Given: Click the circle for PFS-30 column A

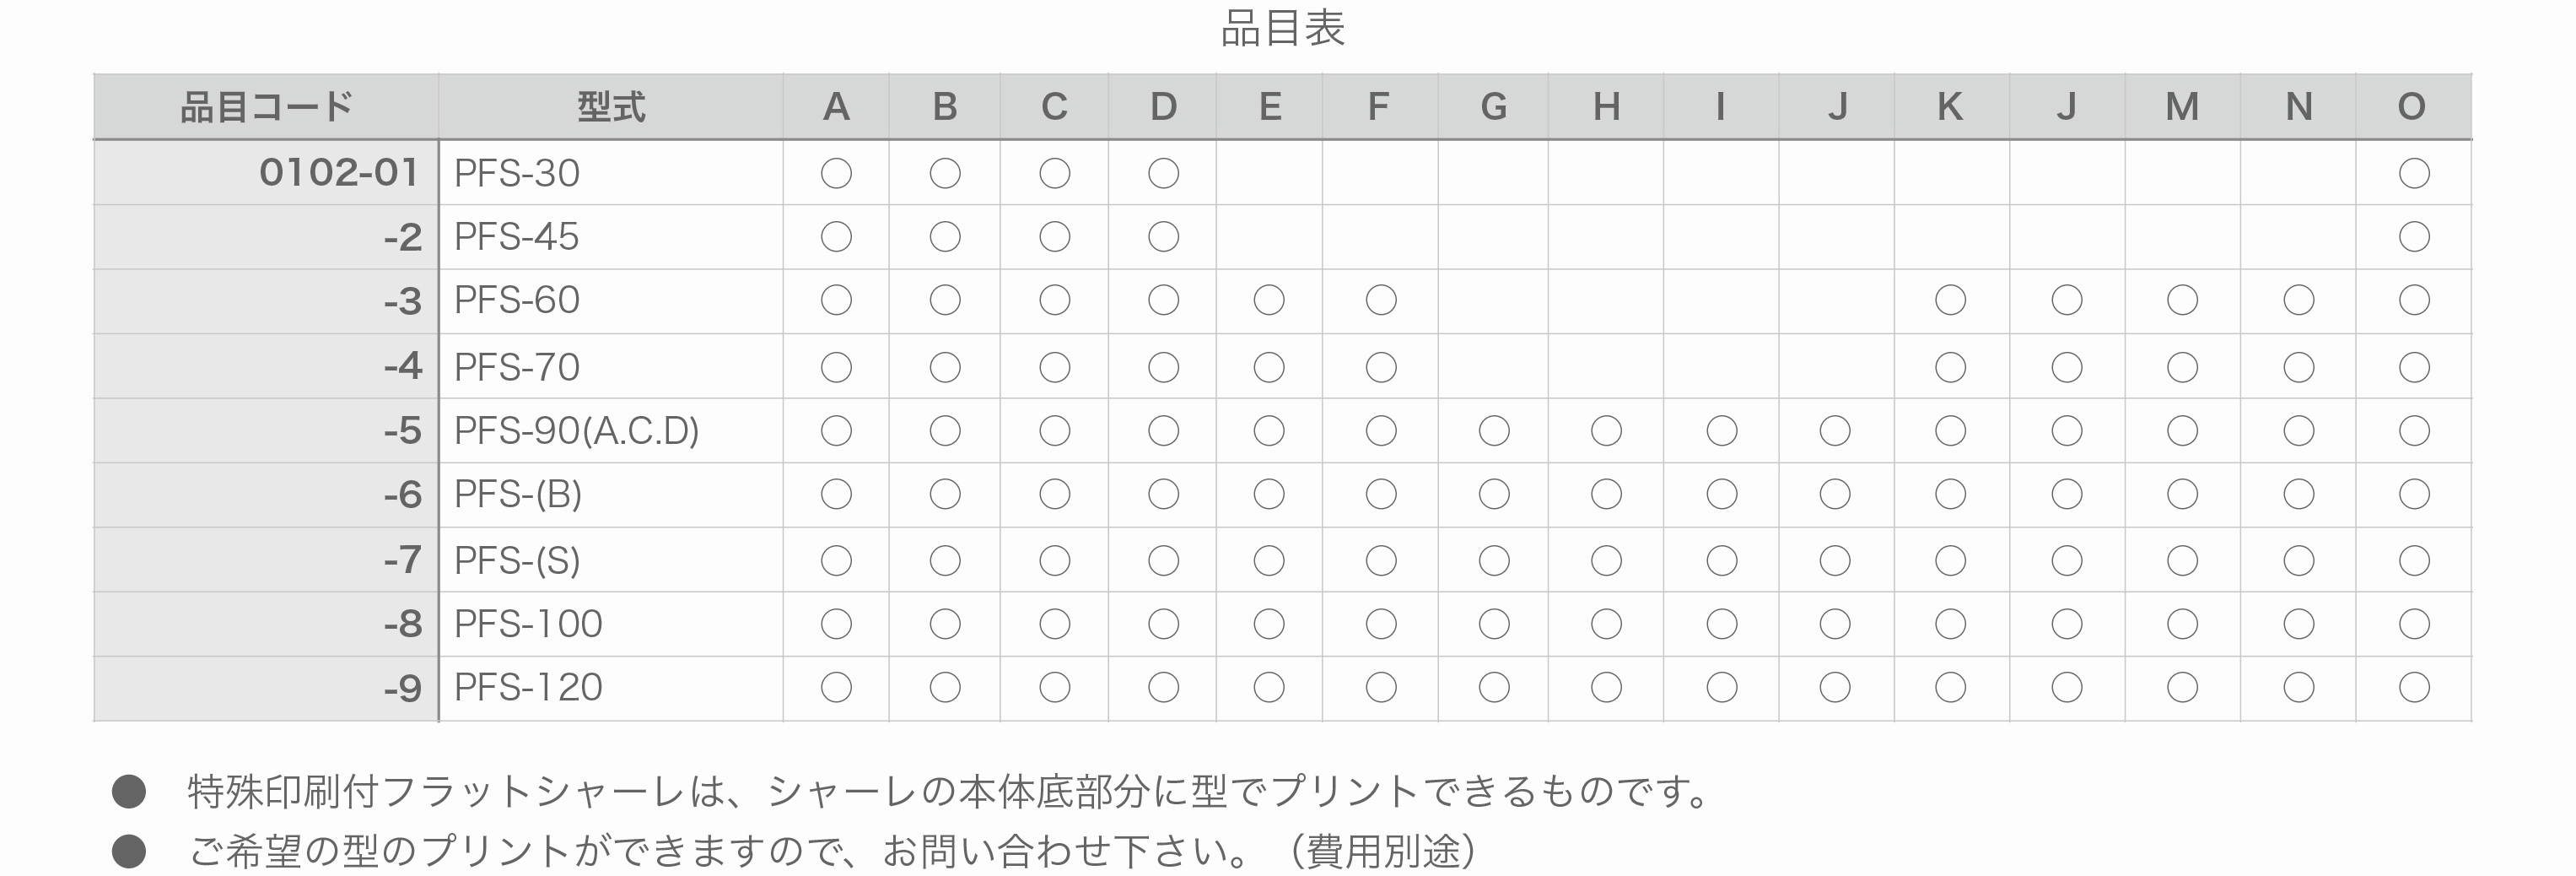Looking at the screenshot, I should coord(836,174).
